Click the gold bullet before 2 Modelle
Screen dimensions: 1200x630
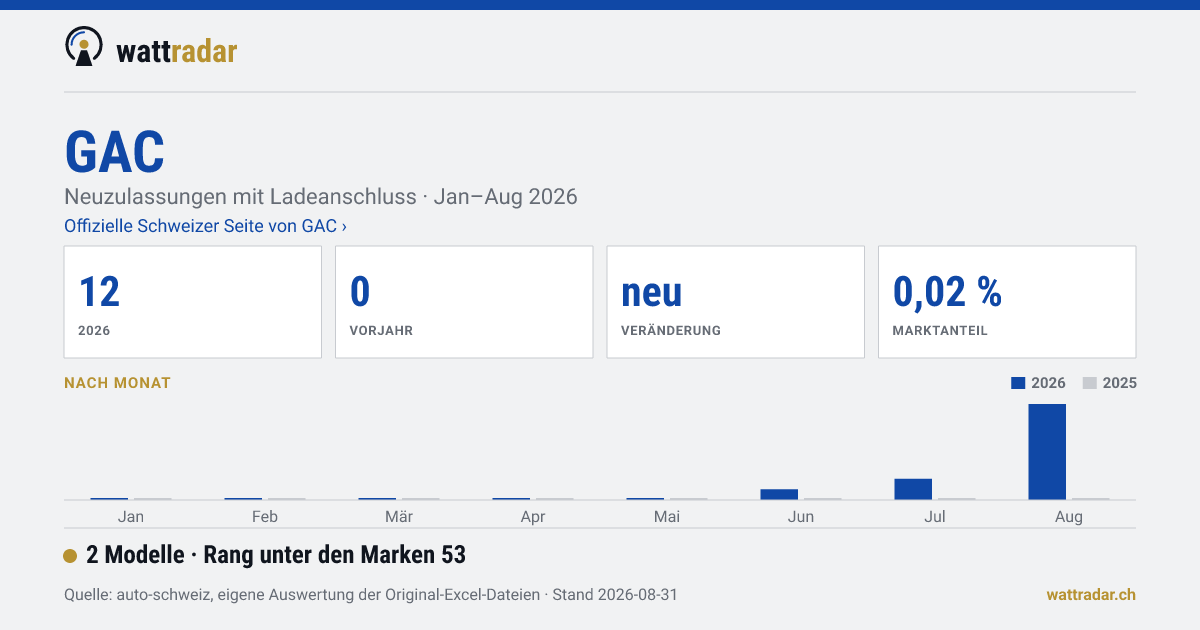70,555
